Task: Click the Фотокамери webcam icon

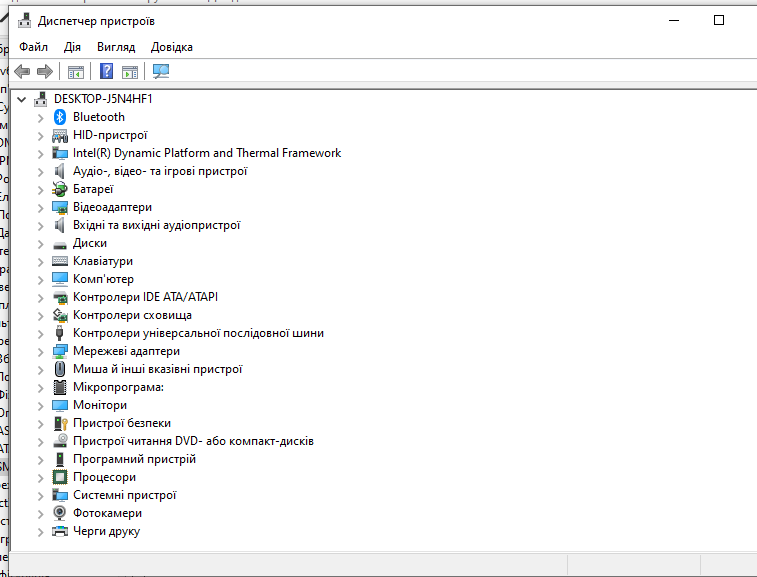Action: (x=60, y=513)
